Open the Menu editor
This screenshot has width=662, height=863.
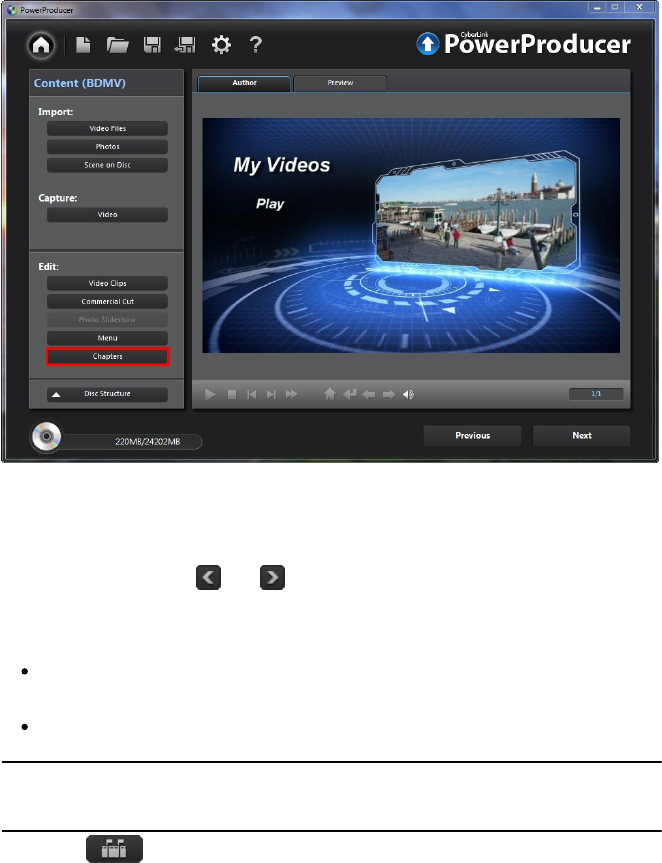(107, 338)
